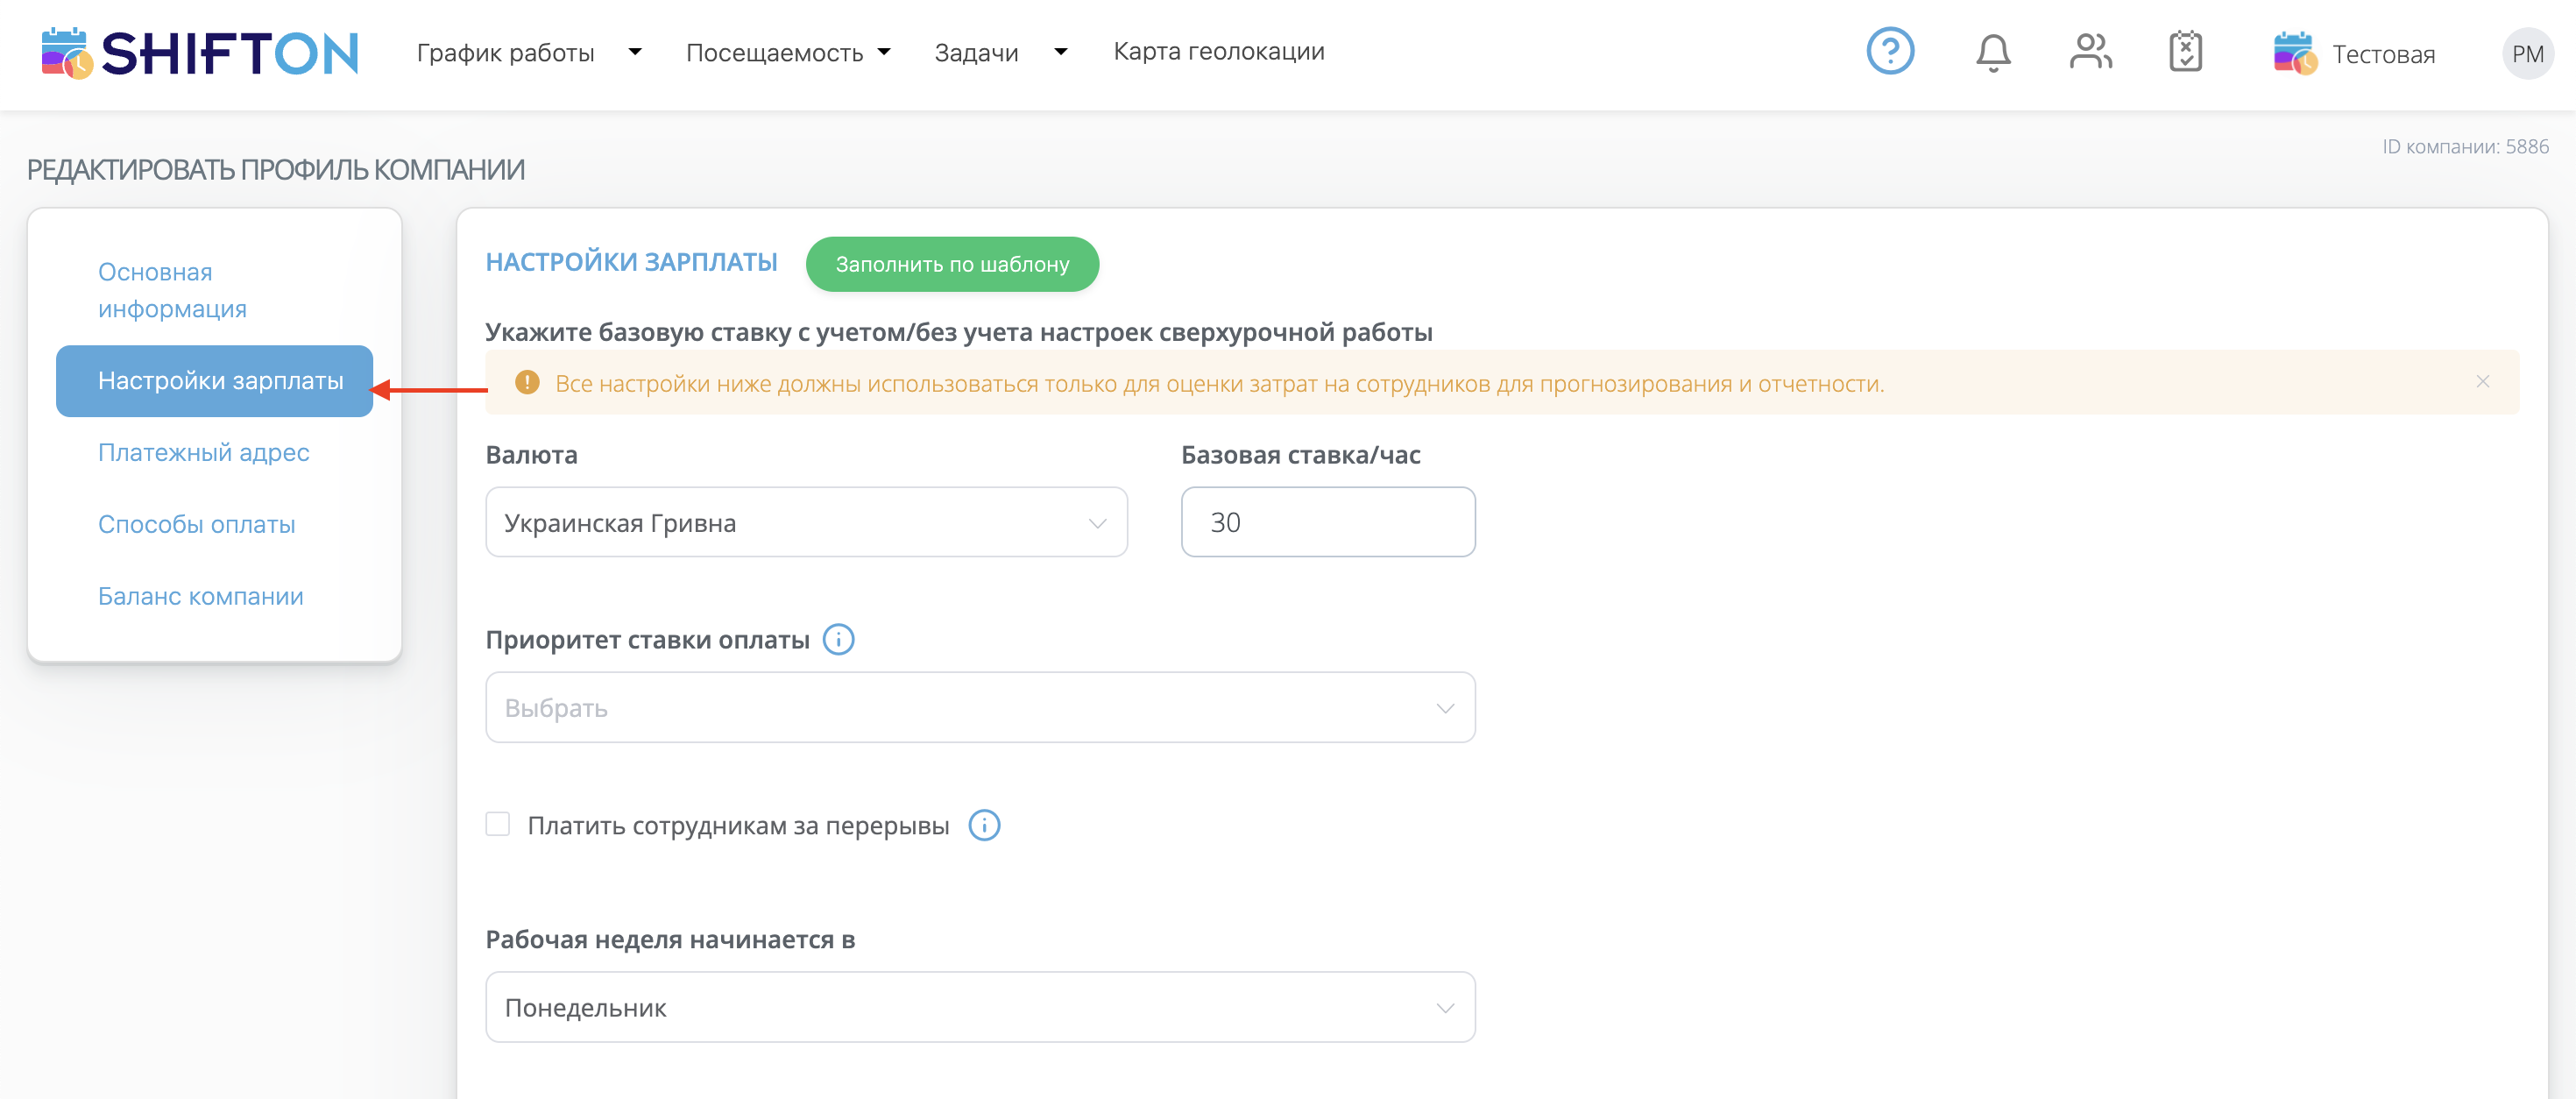Dismiss the orange warning banner
This screenshot has width=2576, height=1099.
pos(2483,382)
